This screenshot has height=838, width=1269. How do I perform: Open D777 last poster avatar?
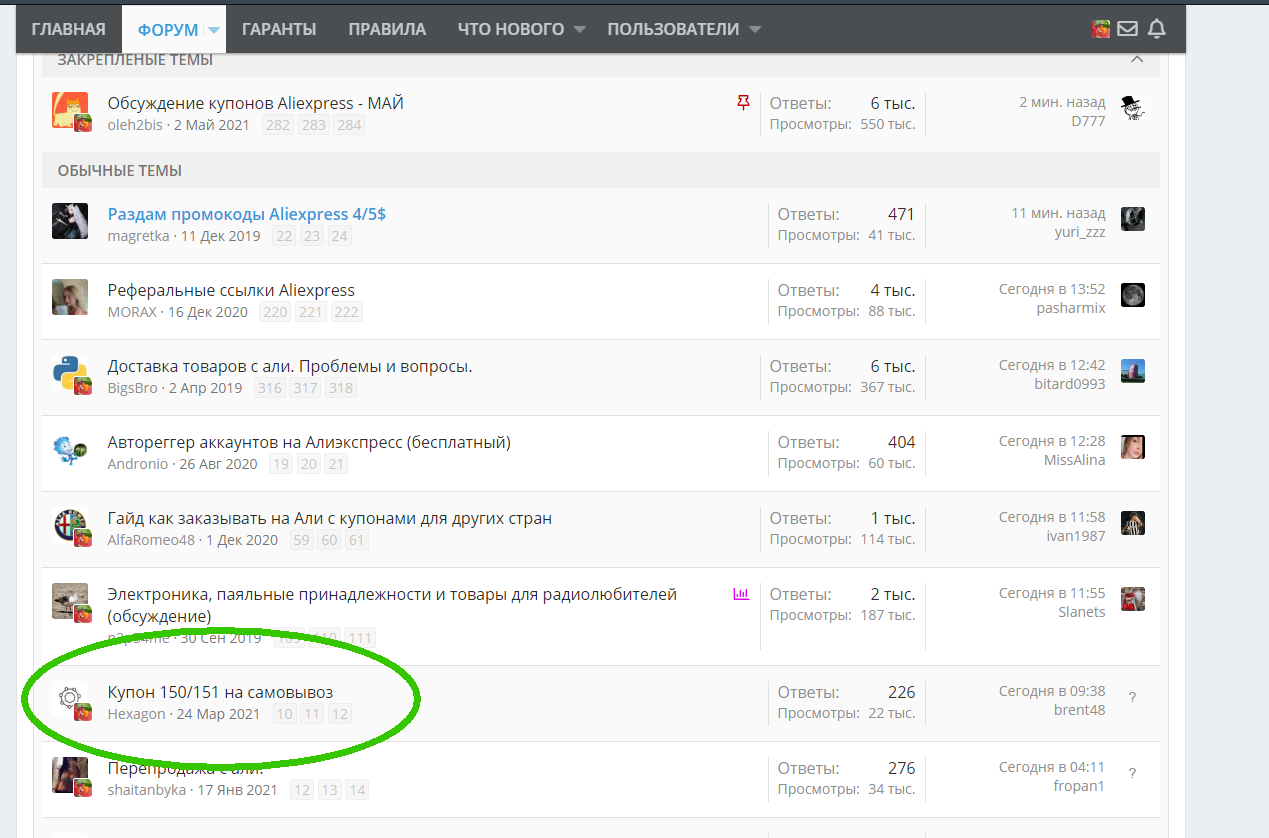pyautogui.click(x=1132, y=108)
